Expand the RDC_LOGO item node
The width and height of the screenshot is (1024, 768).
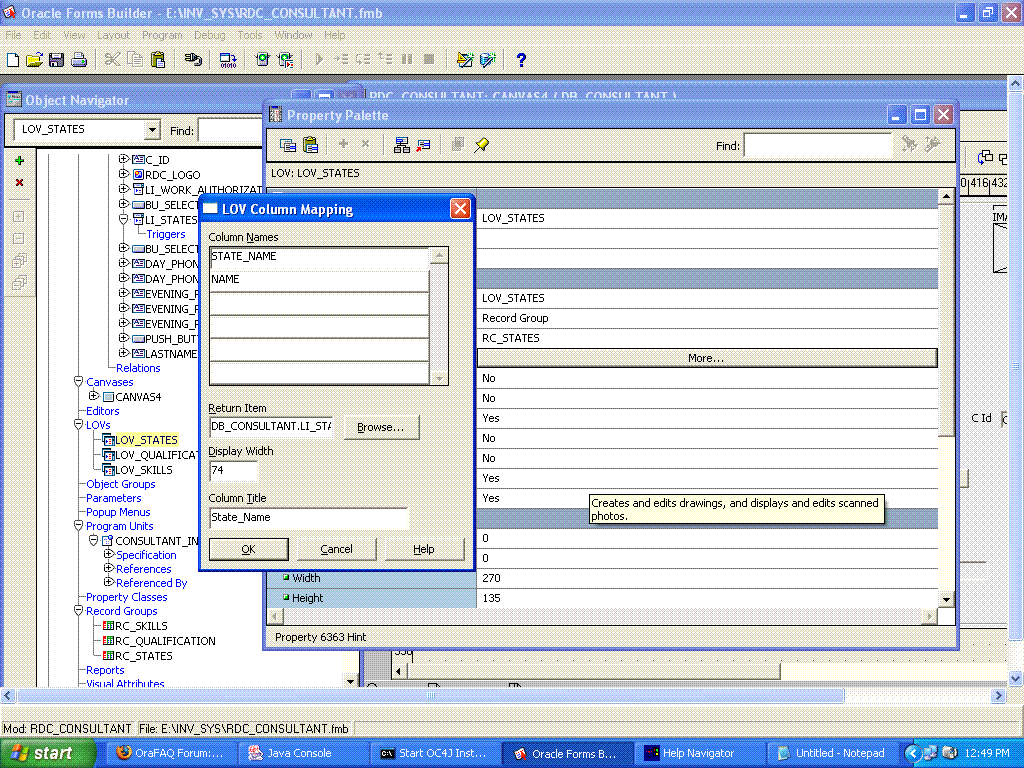pos(123,174)
